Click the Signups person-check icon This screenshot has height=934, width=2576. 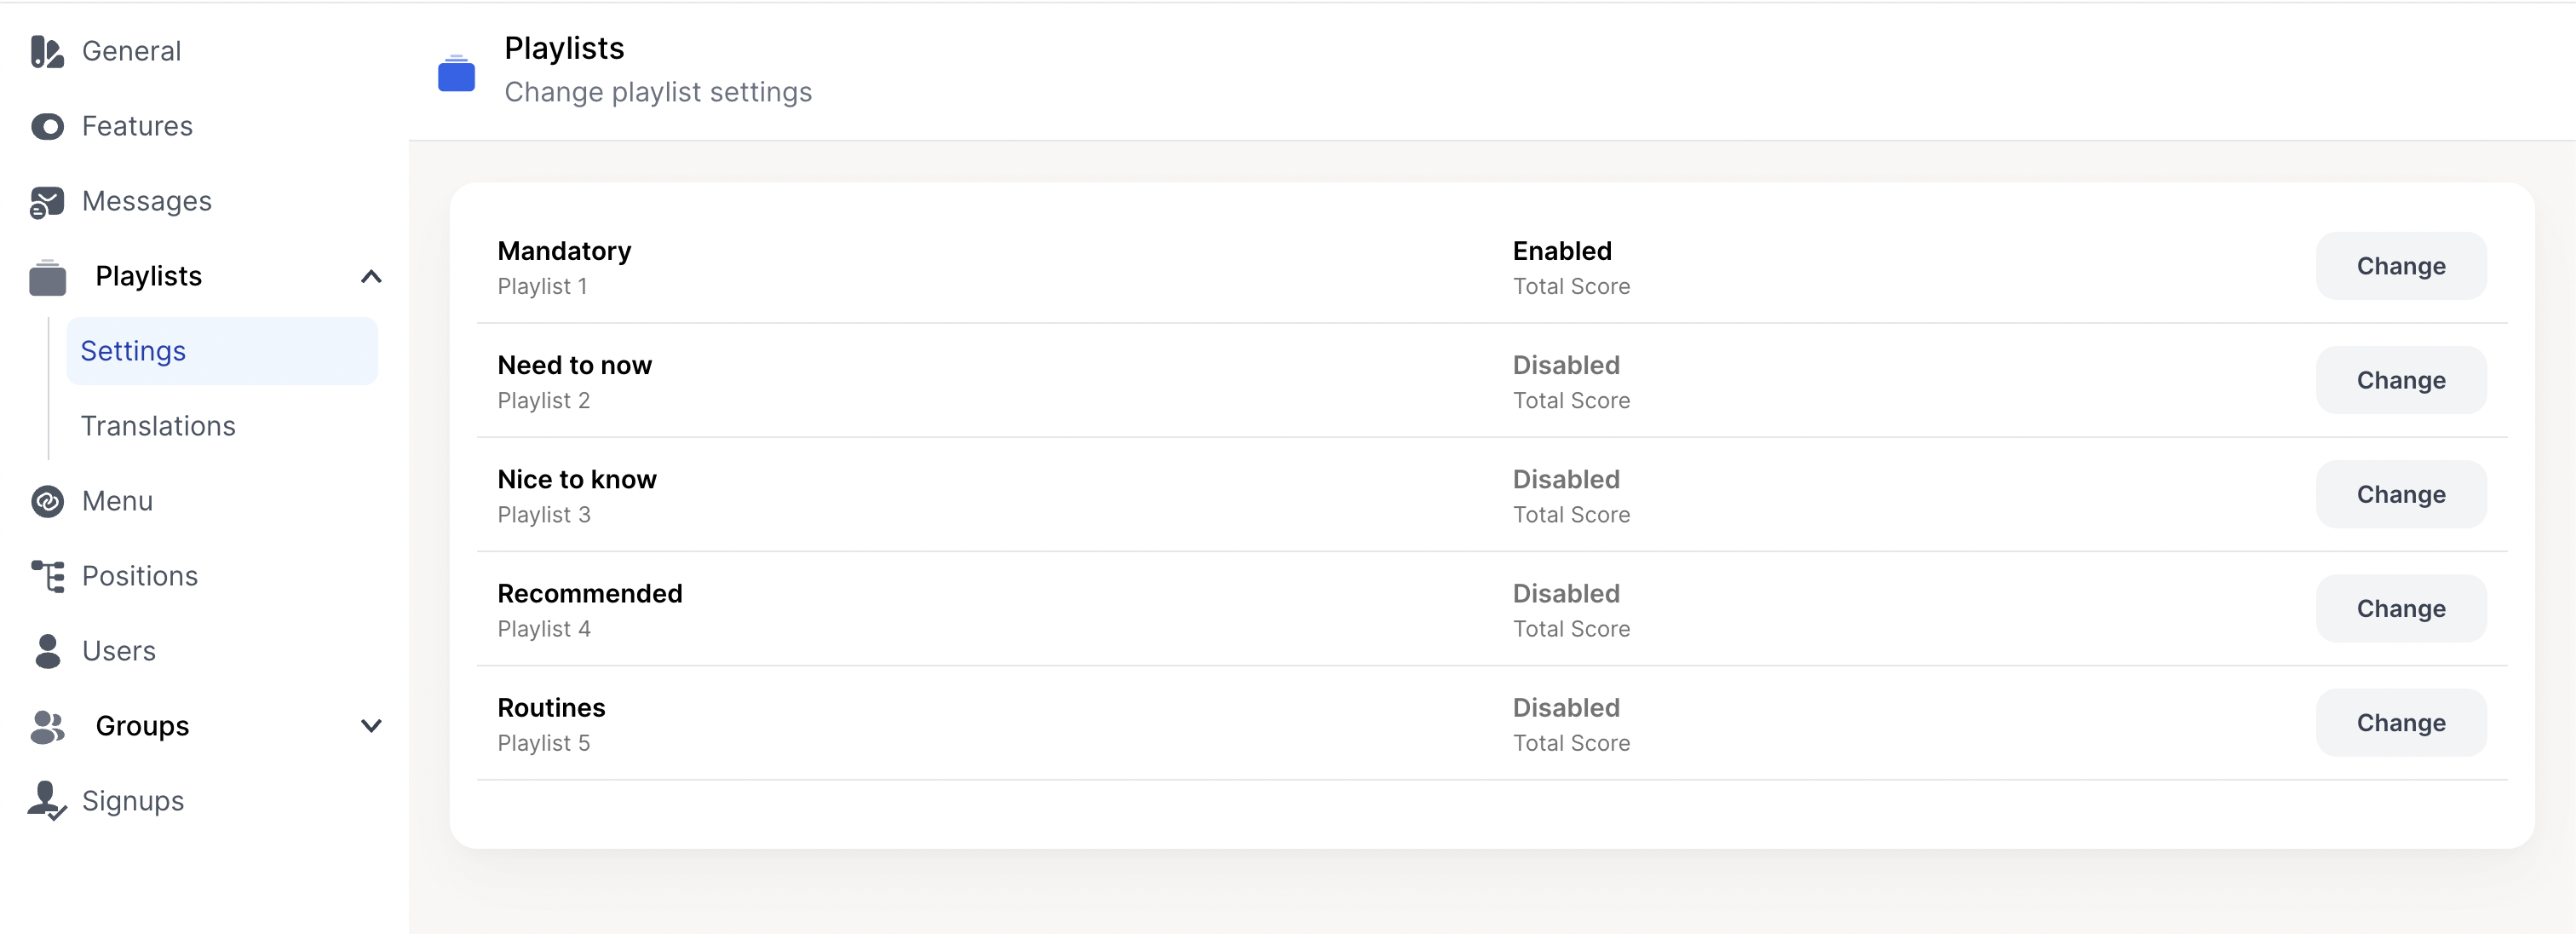tap(47, 801)
